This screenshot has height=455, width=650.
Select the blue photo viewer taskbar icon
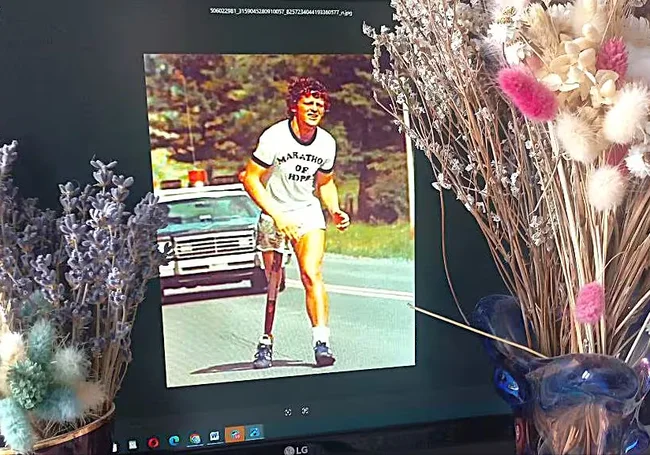pyautogui.click(x=255, y=432)
